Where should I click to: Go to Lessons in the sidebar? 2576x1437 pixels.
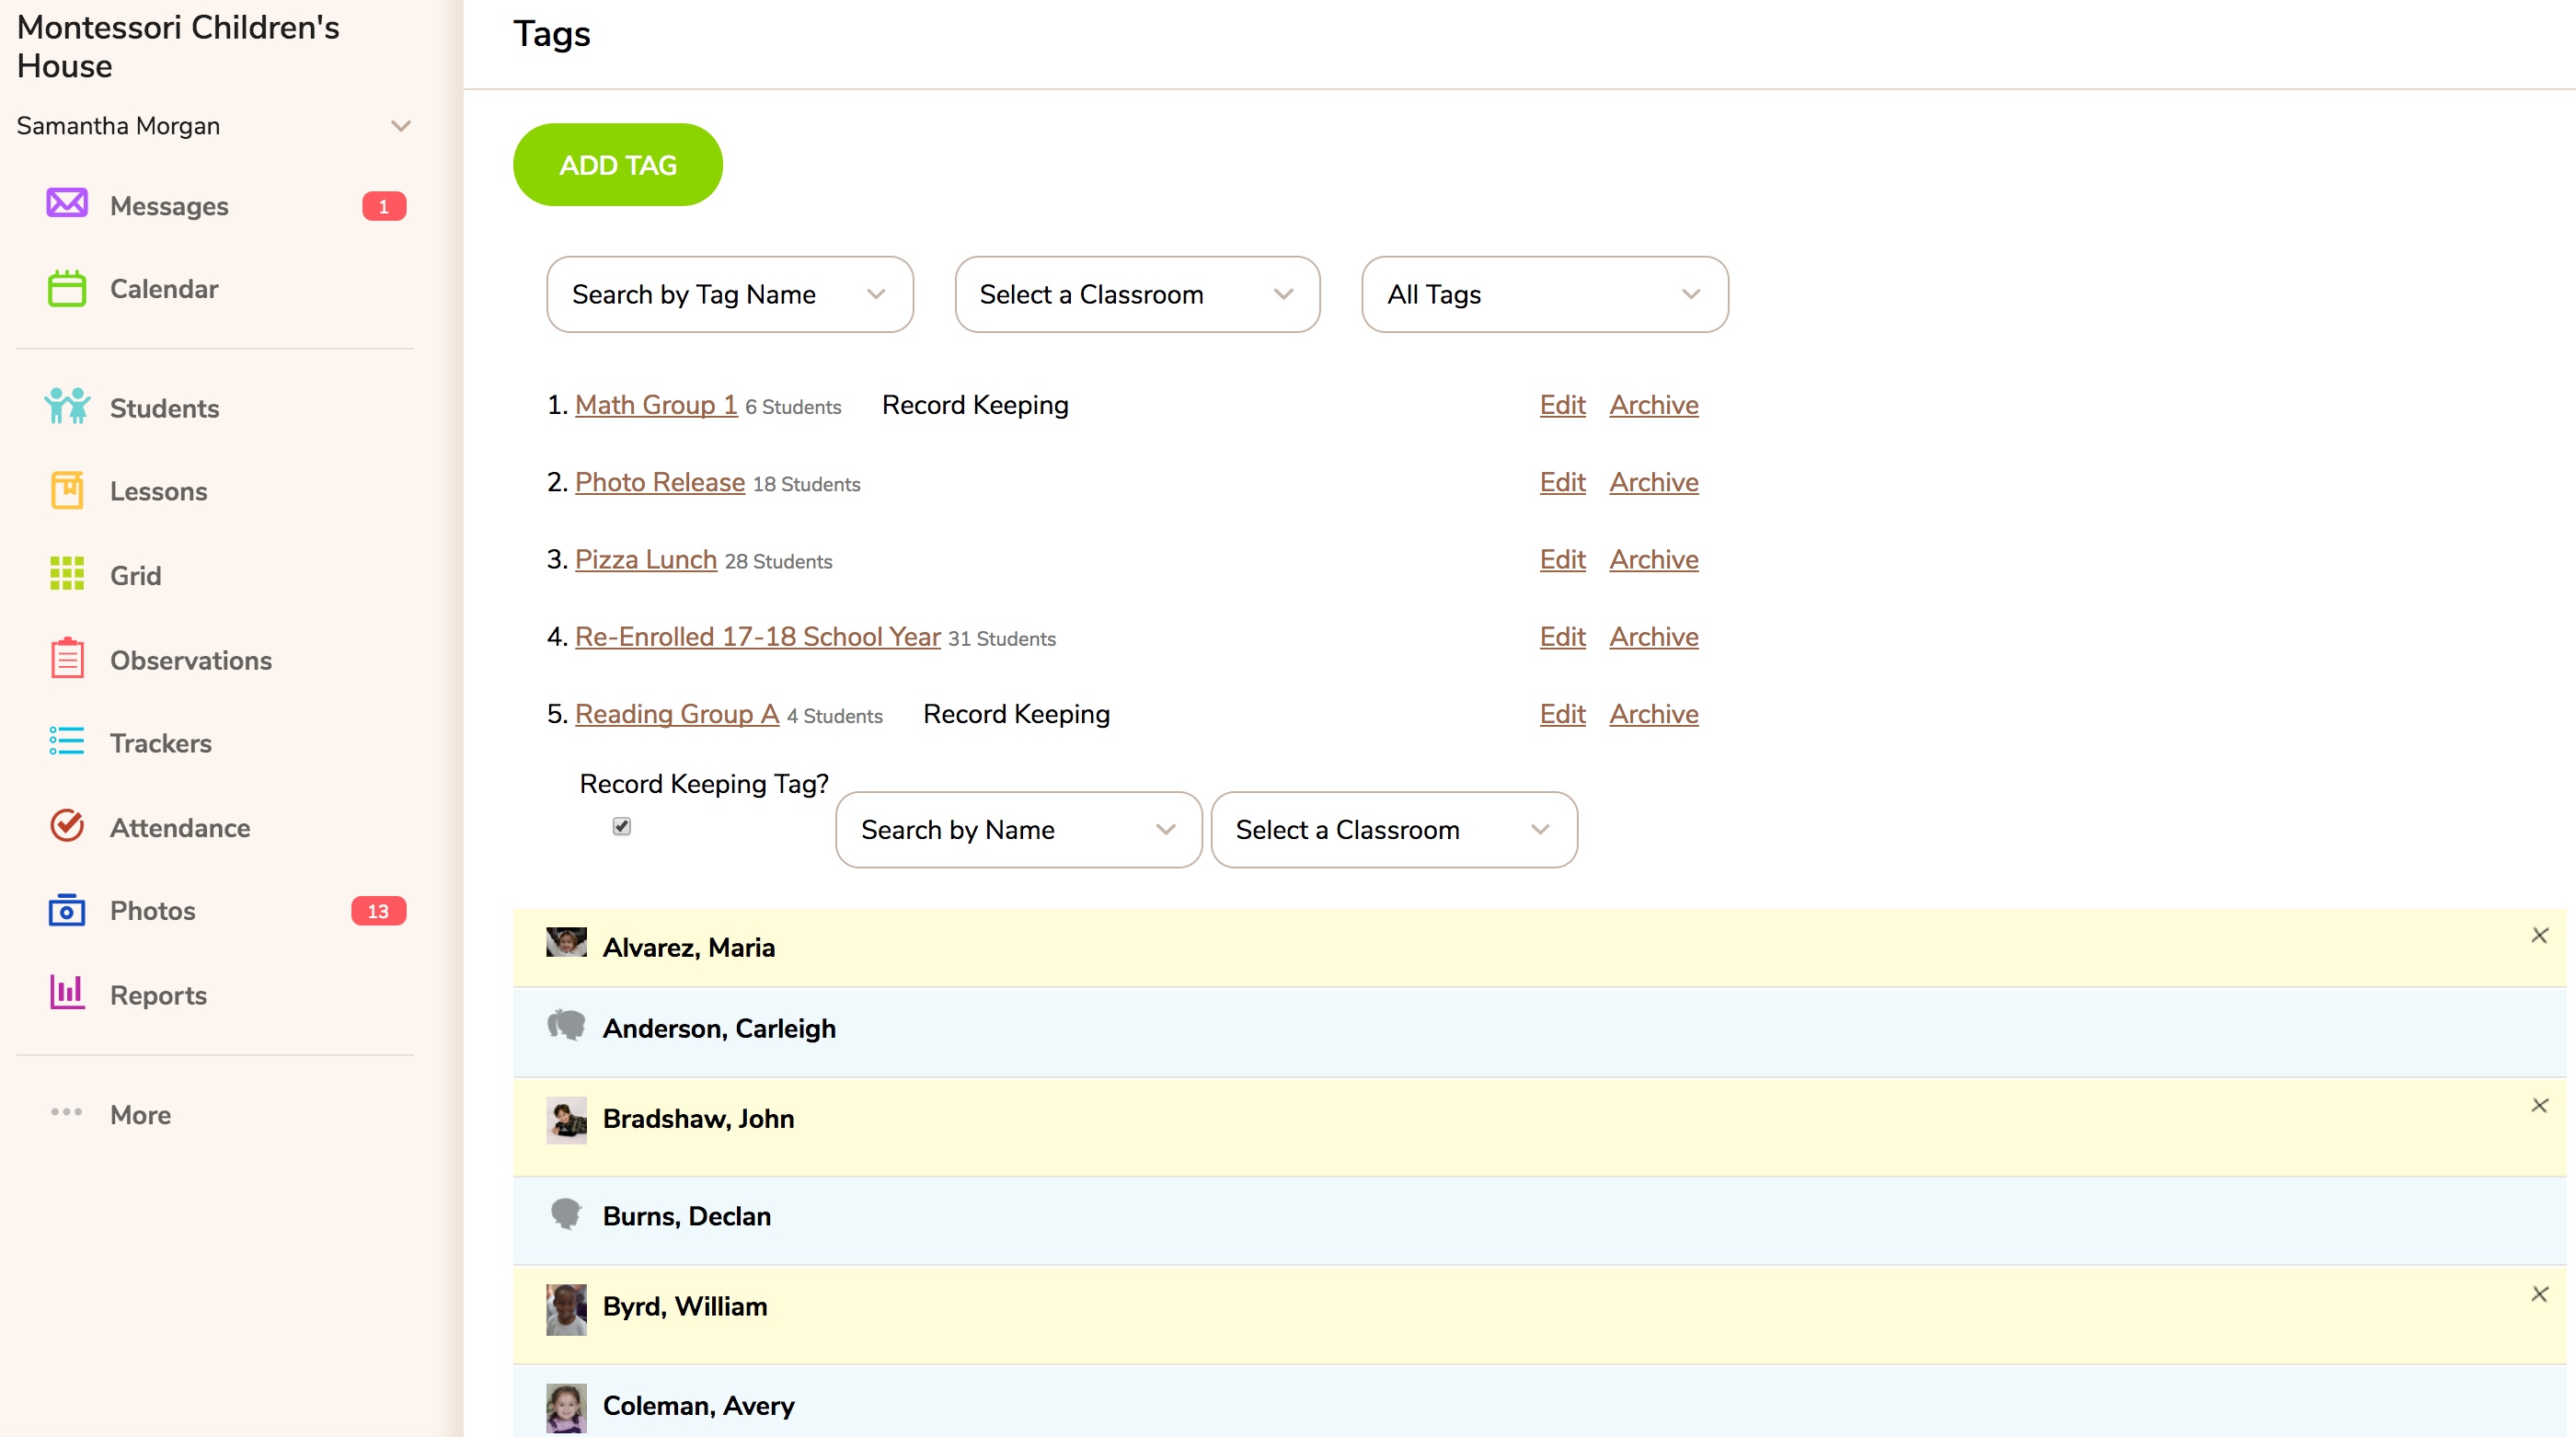[x=158, y=491]
